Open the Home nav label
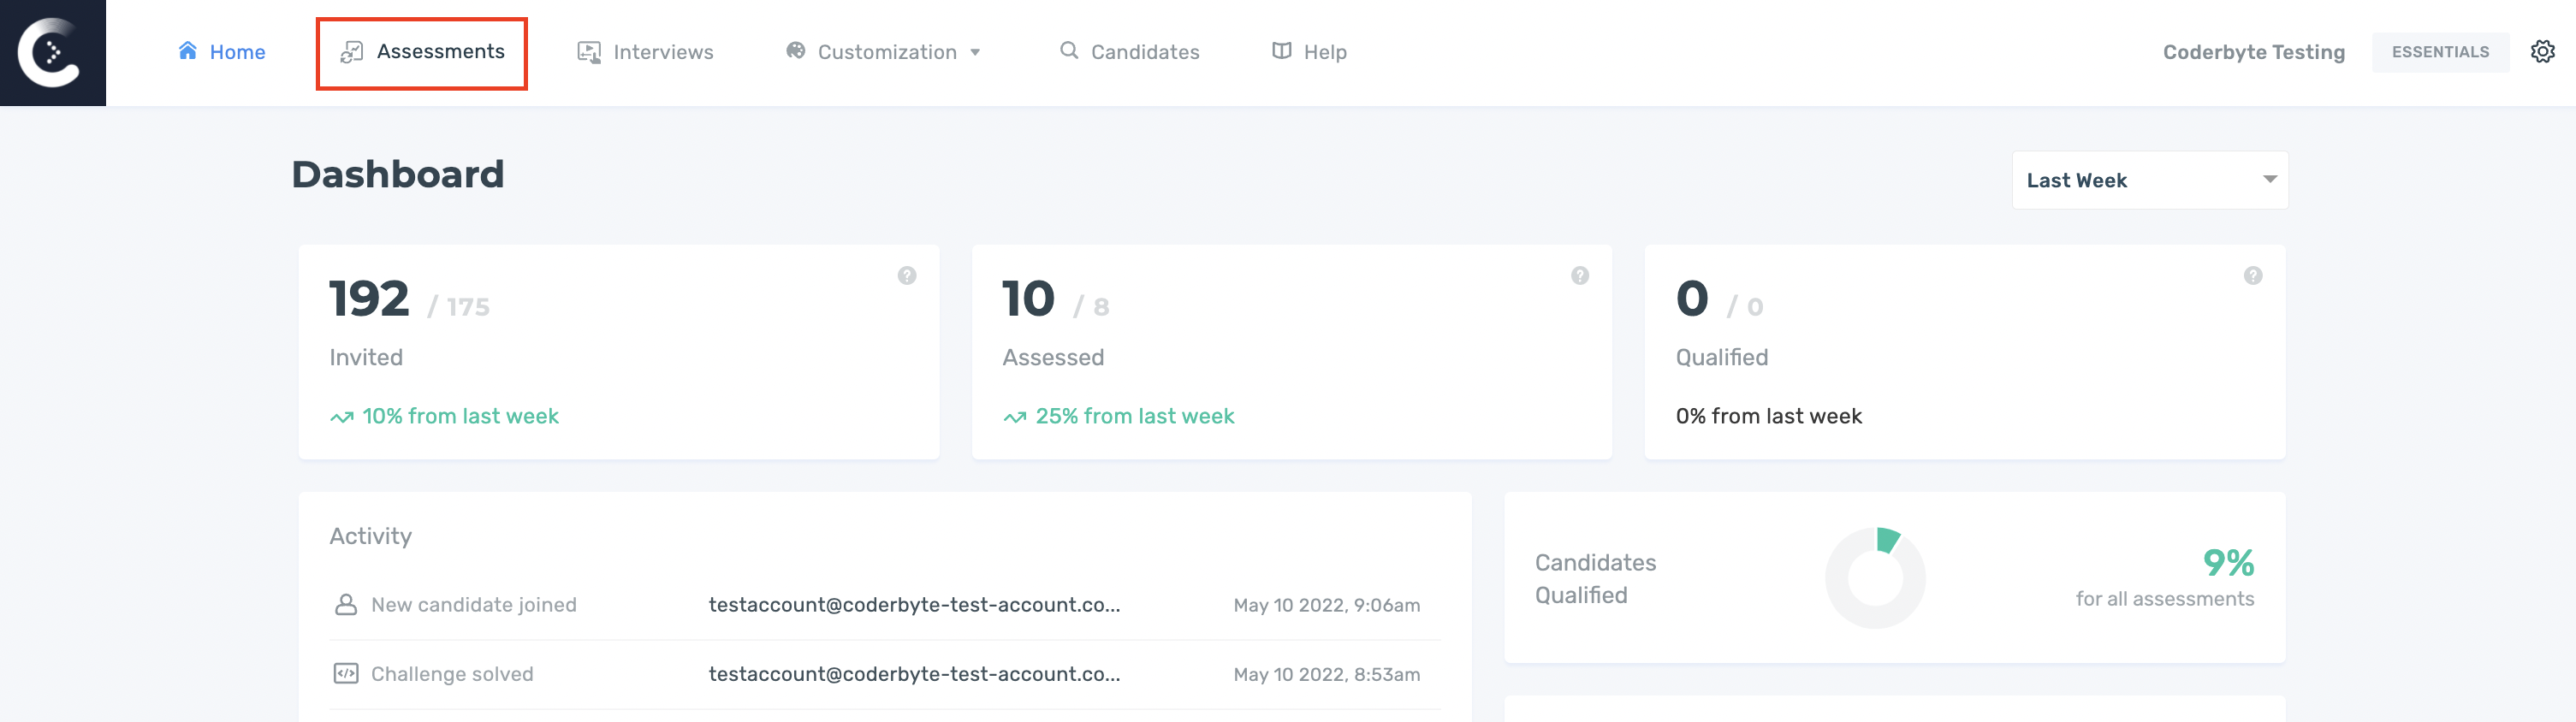This screenshot has height=722, width=2576. click(237, 52)
